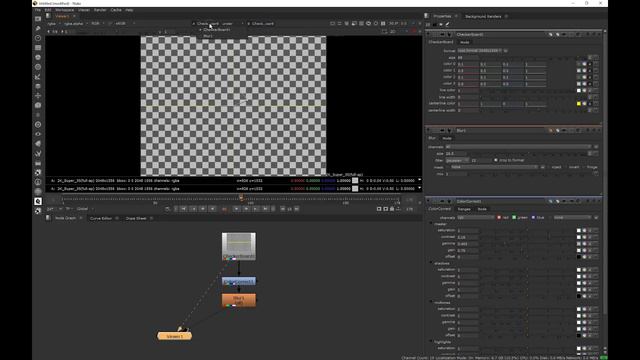
Task: Play the timeline backward
Action: pos(212,209)
